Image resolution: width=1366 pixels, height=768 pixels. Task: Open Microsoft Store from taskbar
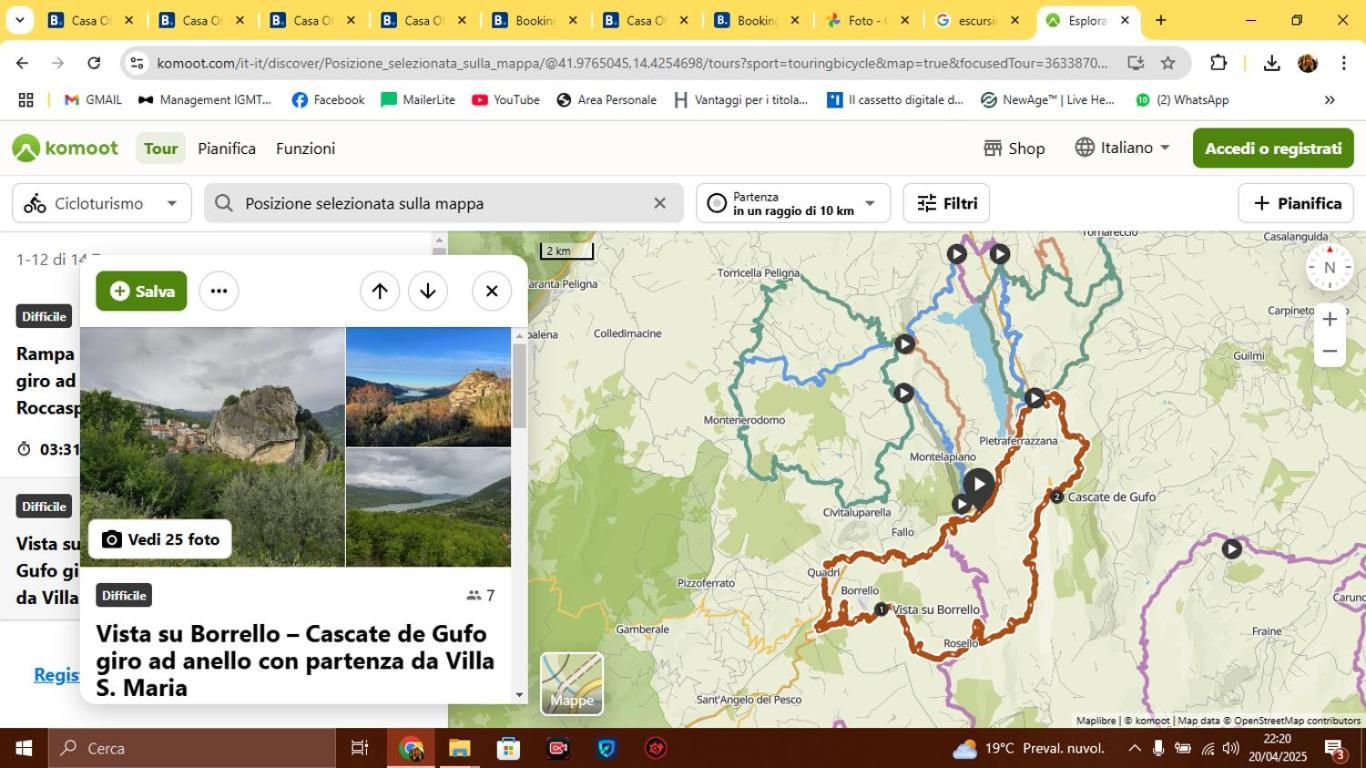[508, 748]
